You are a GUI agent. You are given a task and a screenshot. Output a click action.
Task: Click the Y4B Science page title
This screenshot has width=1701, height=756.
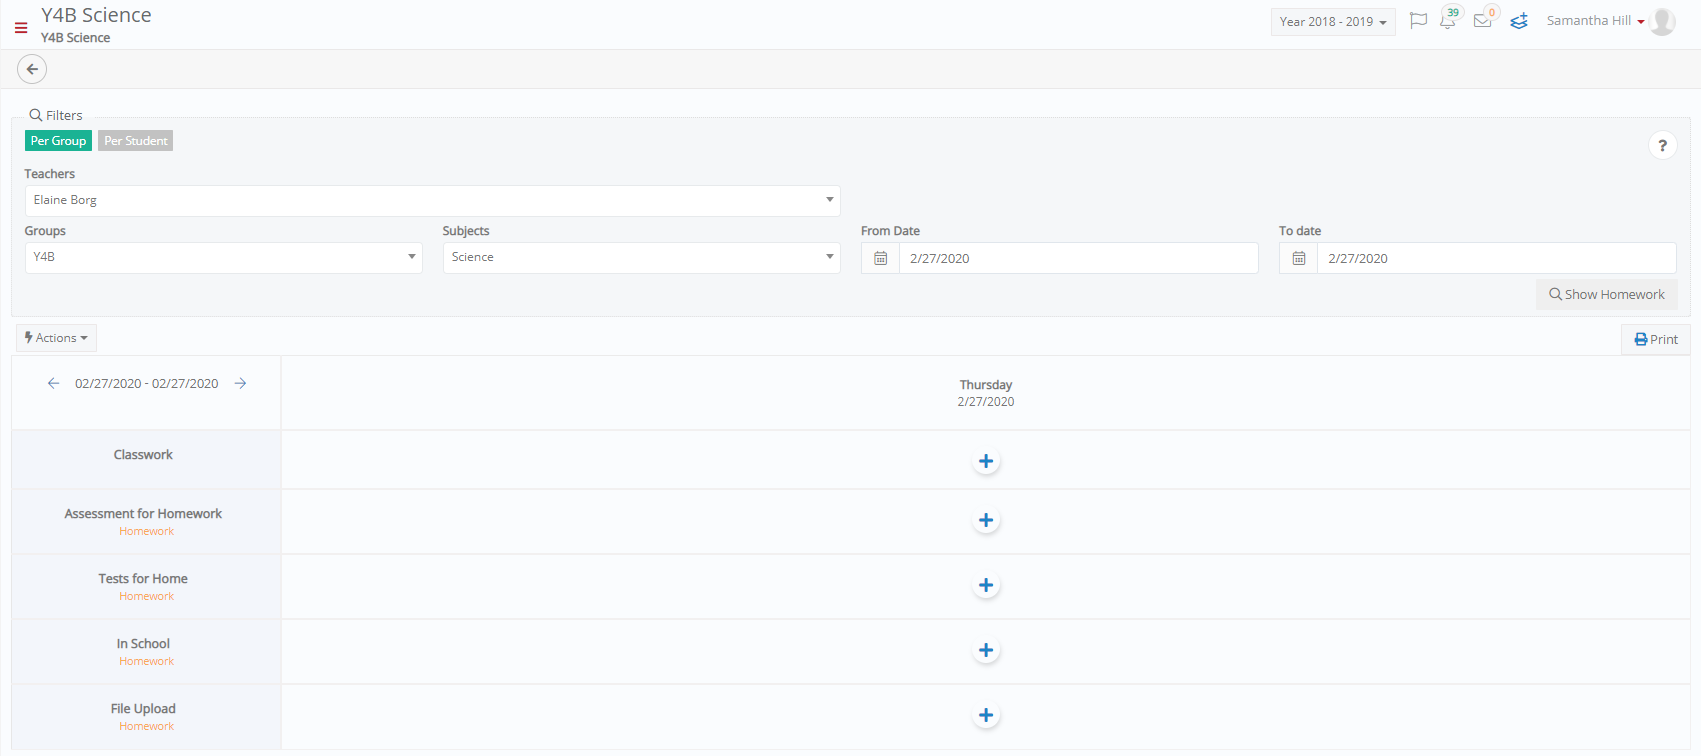point(96,15)
